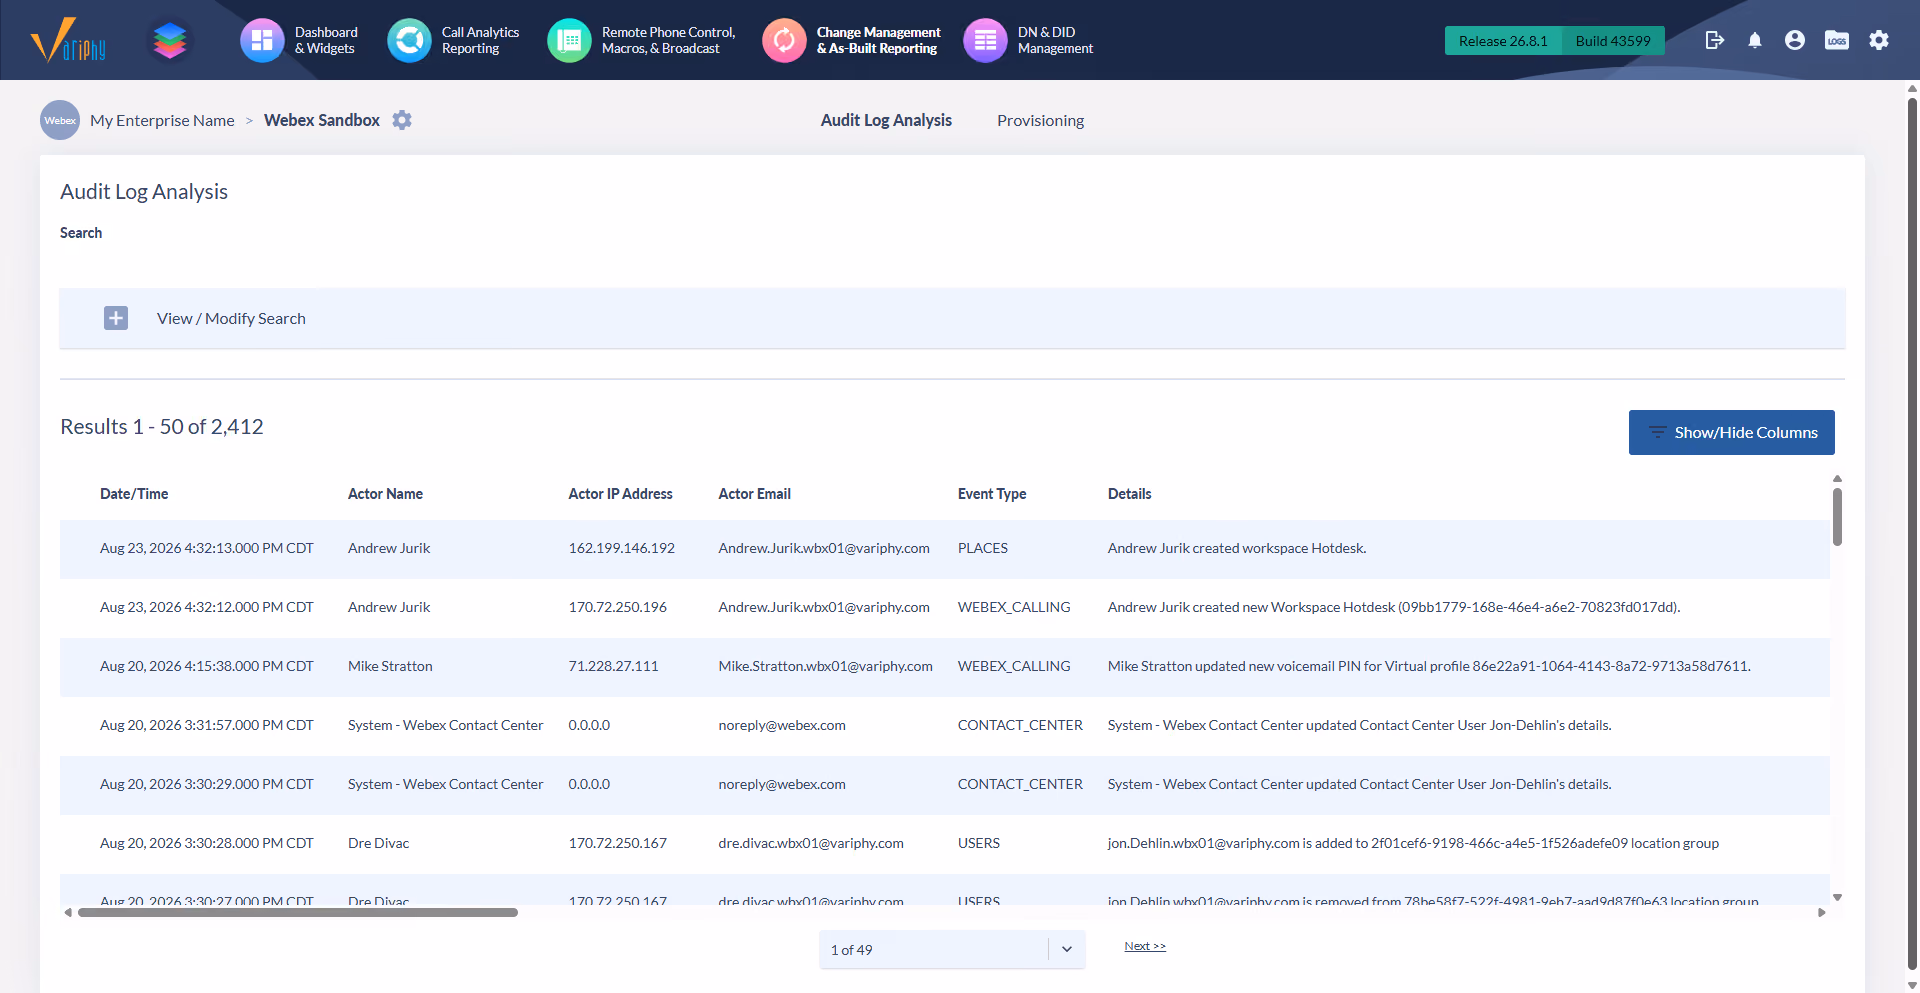Screen dimensions: 1920x993
Task: Click jon.Dehlin added to location group details
Action: pos(1413,843)
